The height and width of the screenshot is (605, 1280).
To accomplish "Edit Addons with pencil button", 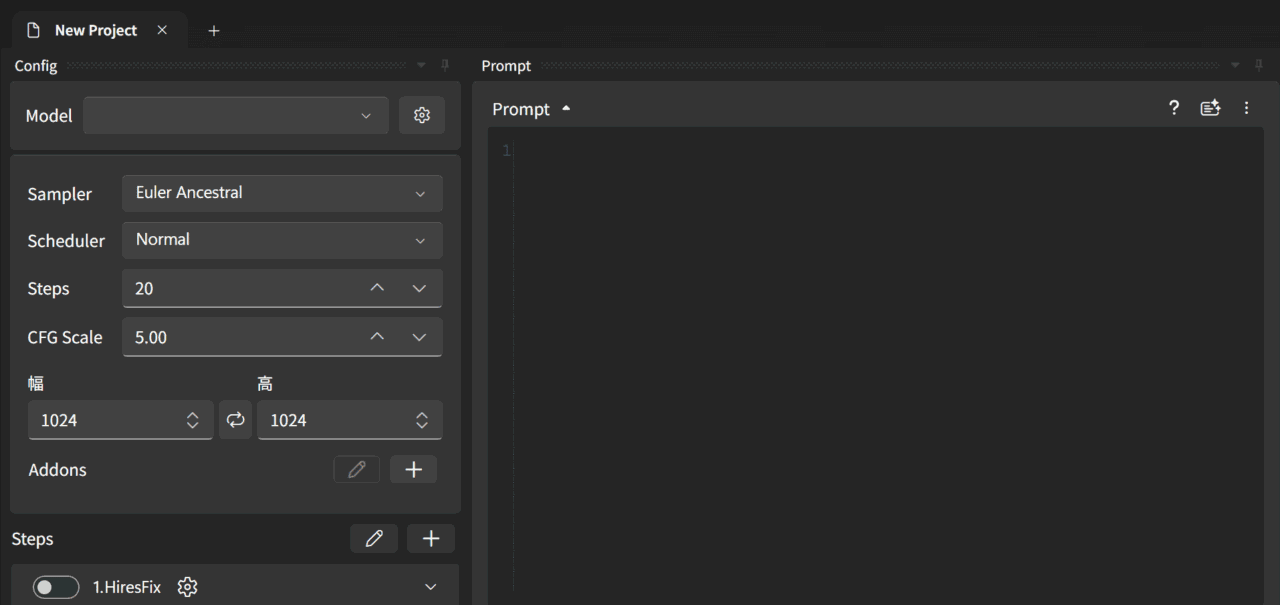I will pos(357,469).
